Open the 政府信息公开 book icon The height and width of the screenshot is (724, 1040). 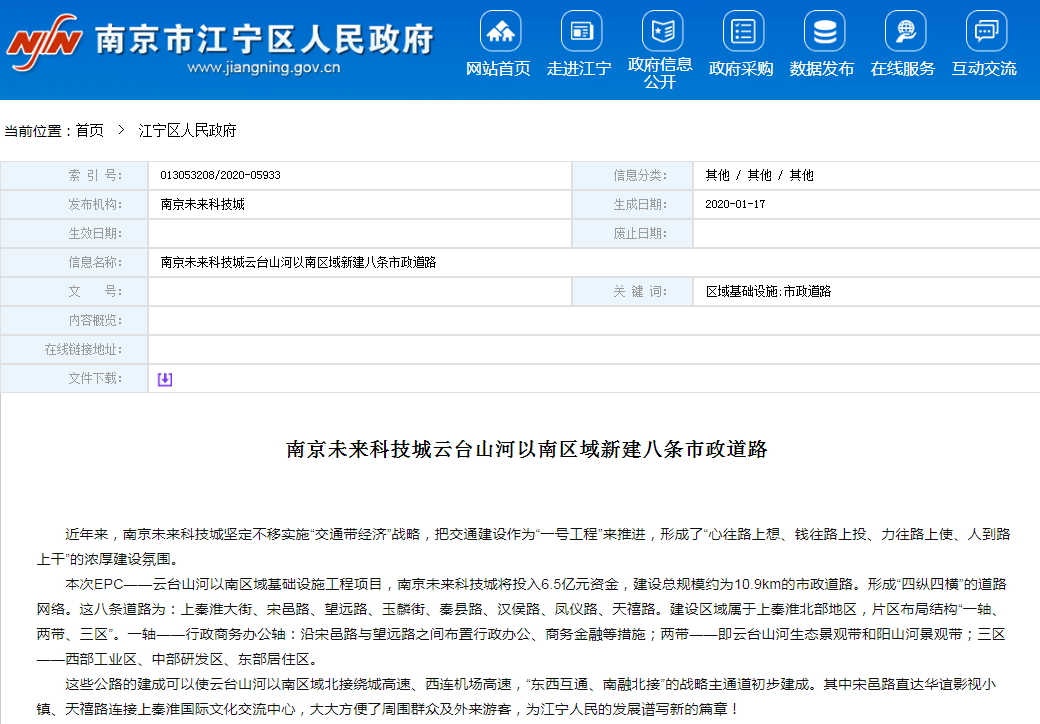[x=661, y=32]
